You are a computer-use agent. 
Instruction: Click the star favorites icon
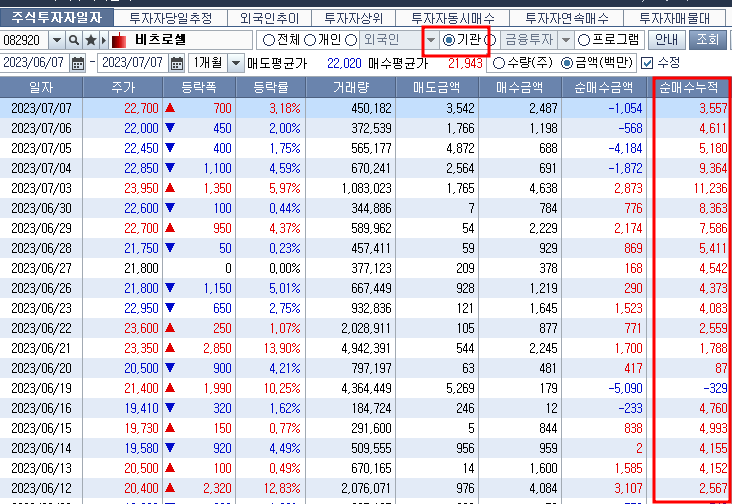[91, 40]
